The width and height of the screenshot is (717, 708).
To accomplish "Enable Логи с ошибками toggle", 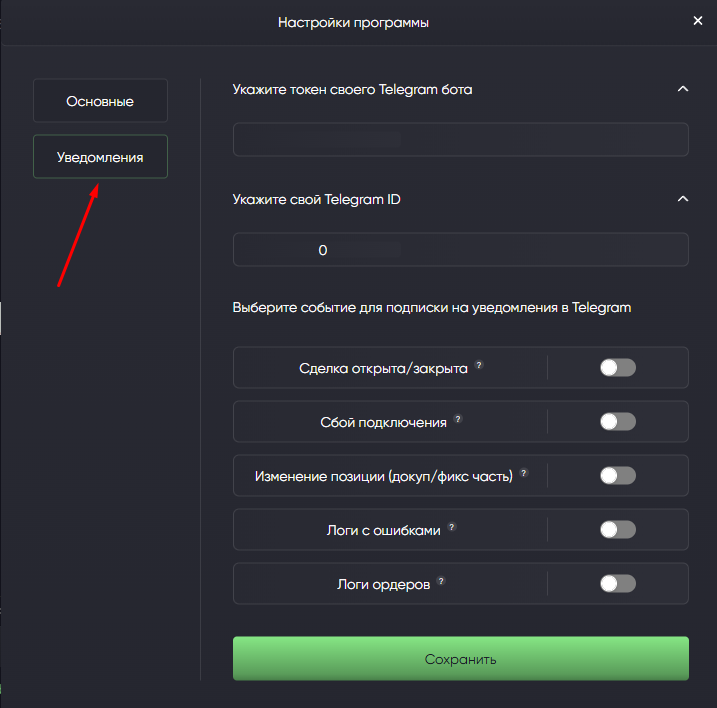I will pyautogui.click(x=617, y=530).
